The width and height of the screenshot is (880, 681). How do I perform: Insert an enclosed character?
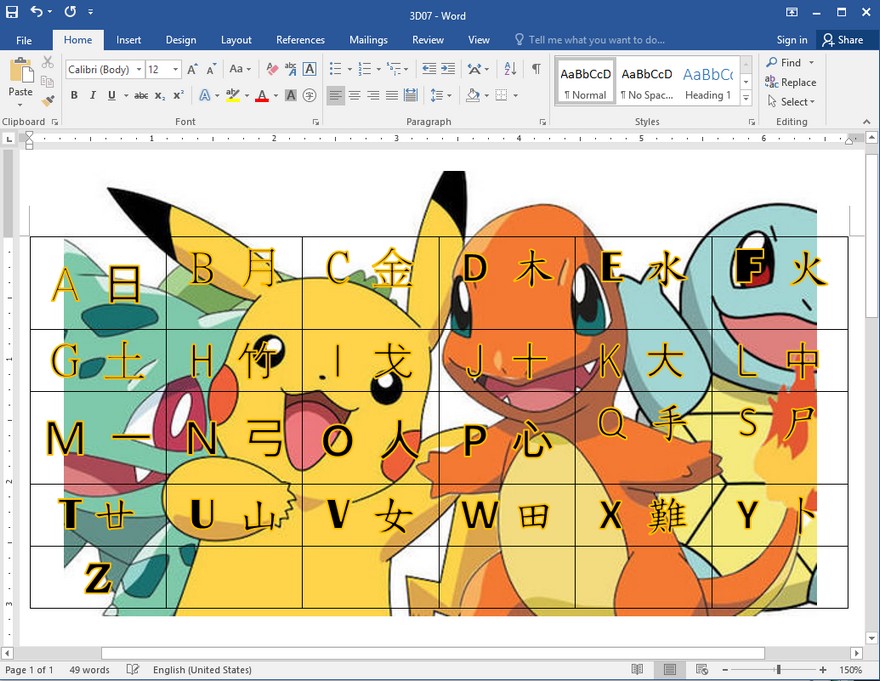[309, 95]
